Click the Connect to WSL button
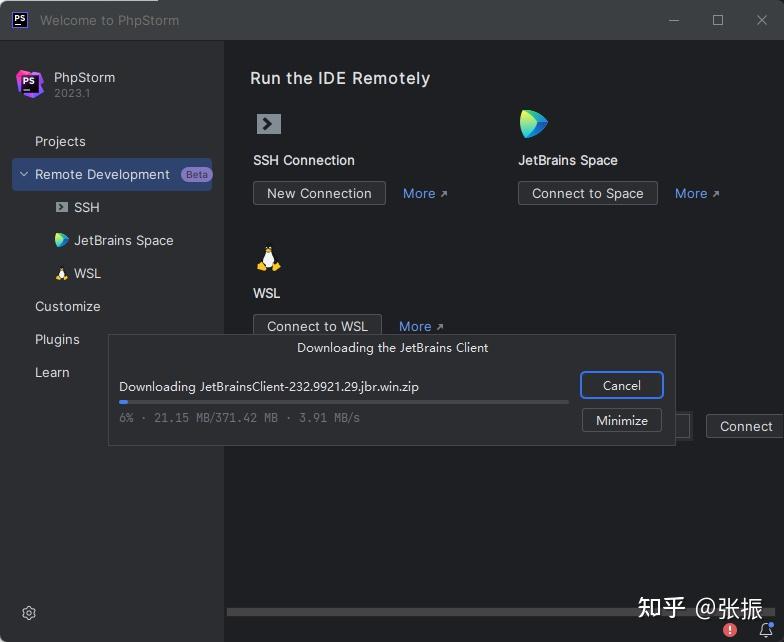 [x=318, y=325]
